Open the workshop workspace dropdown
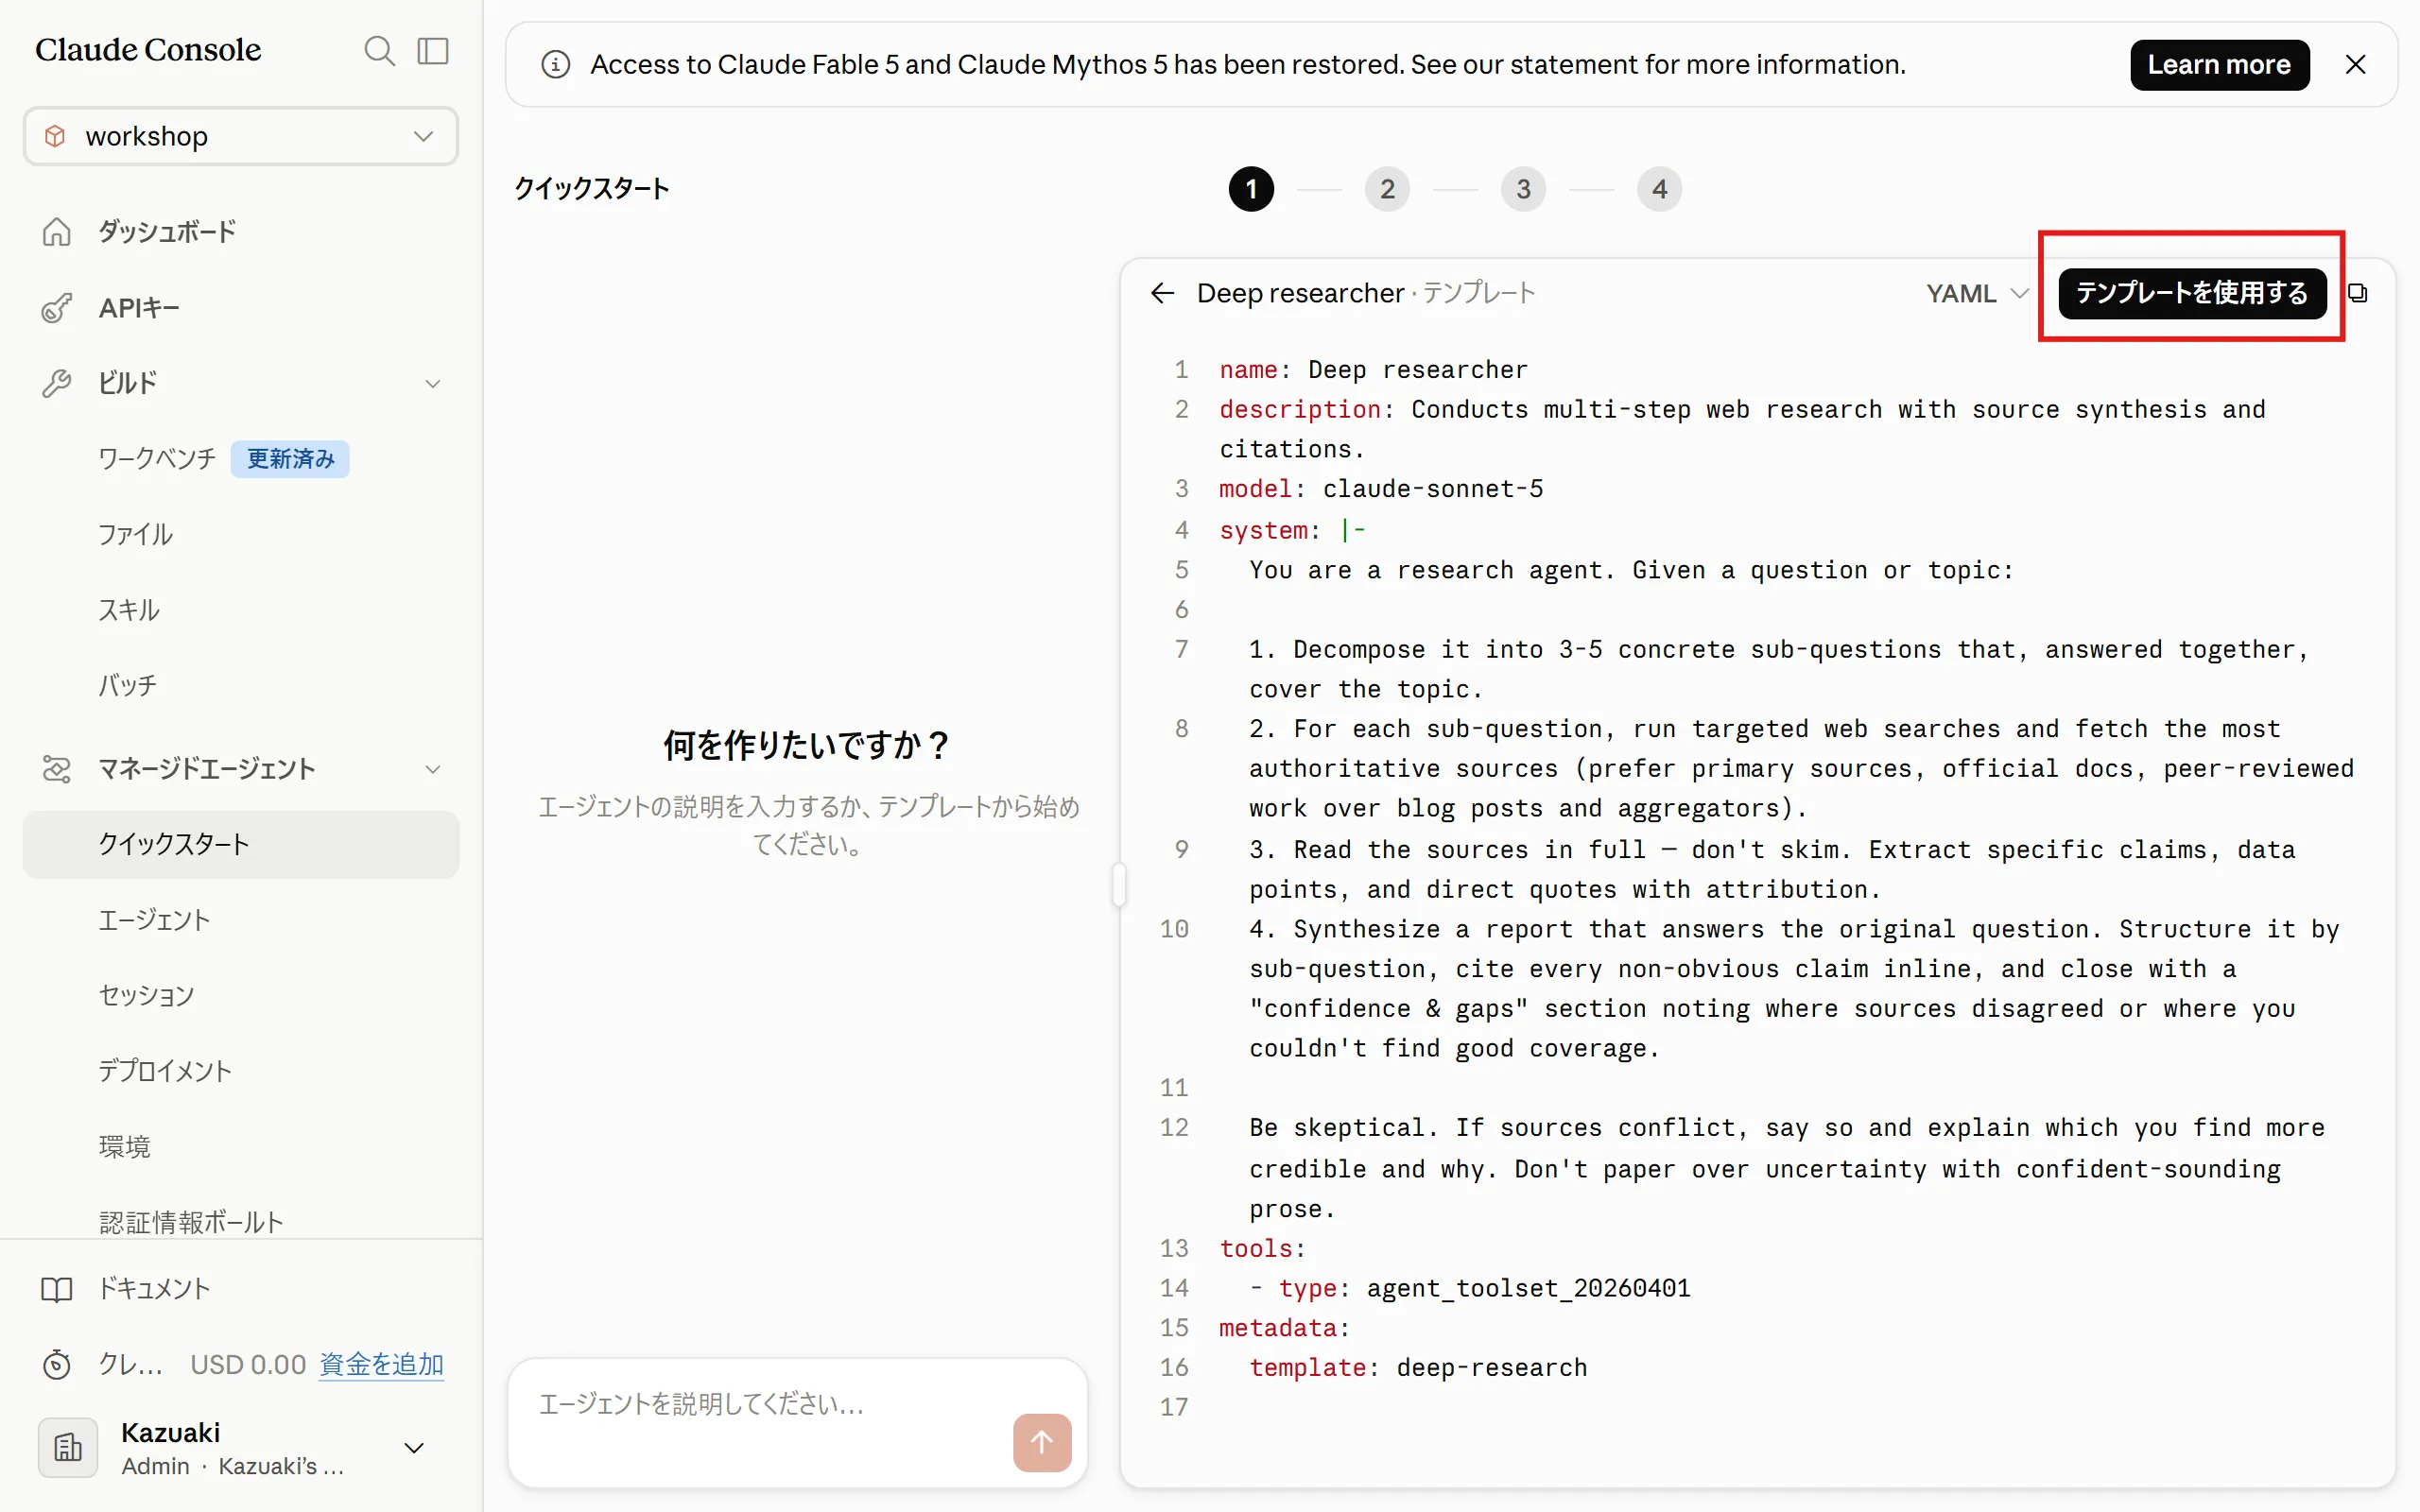2420x1512 pixels. click(241, 136)
